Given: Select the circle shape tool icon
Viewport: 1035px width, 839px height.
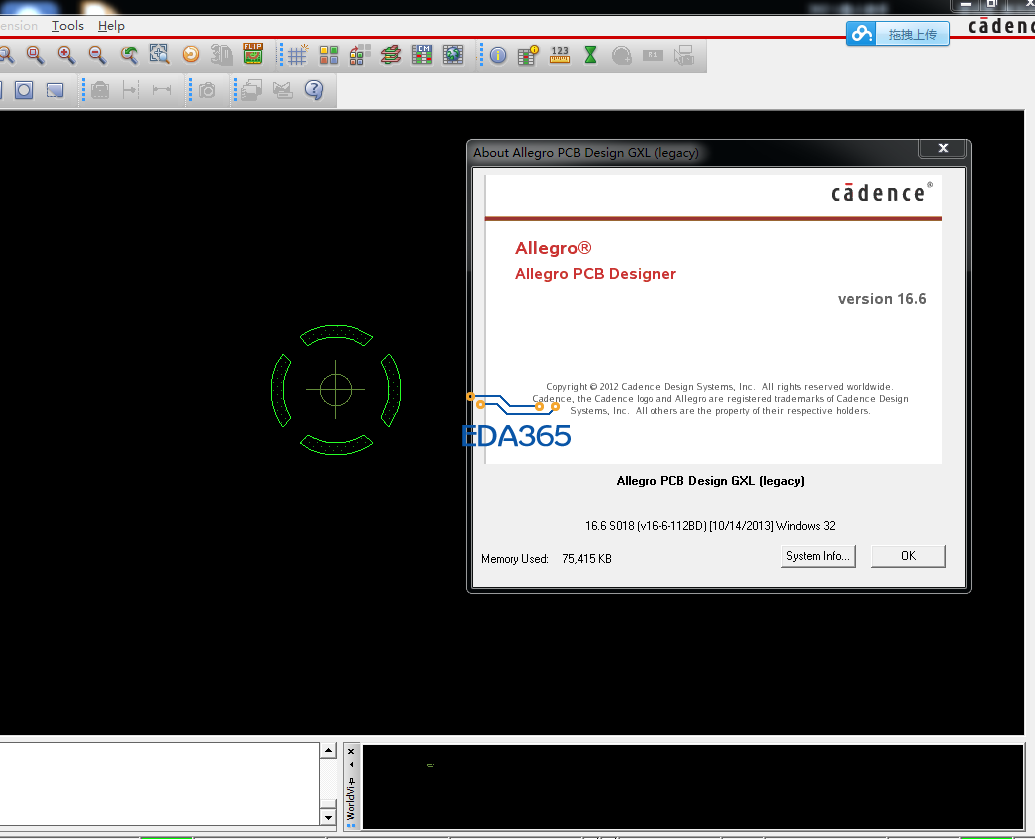Looking at the screenshot, I should [x=24, y=90].
